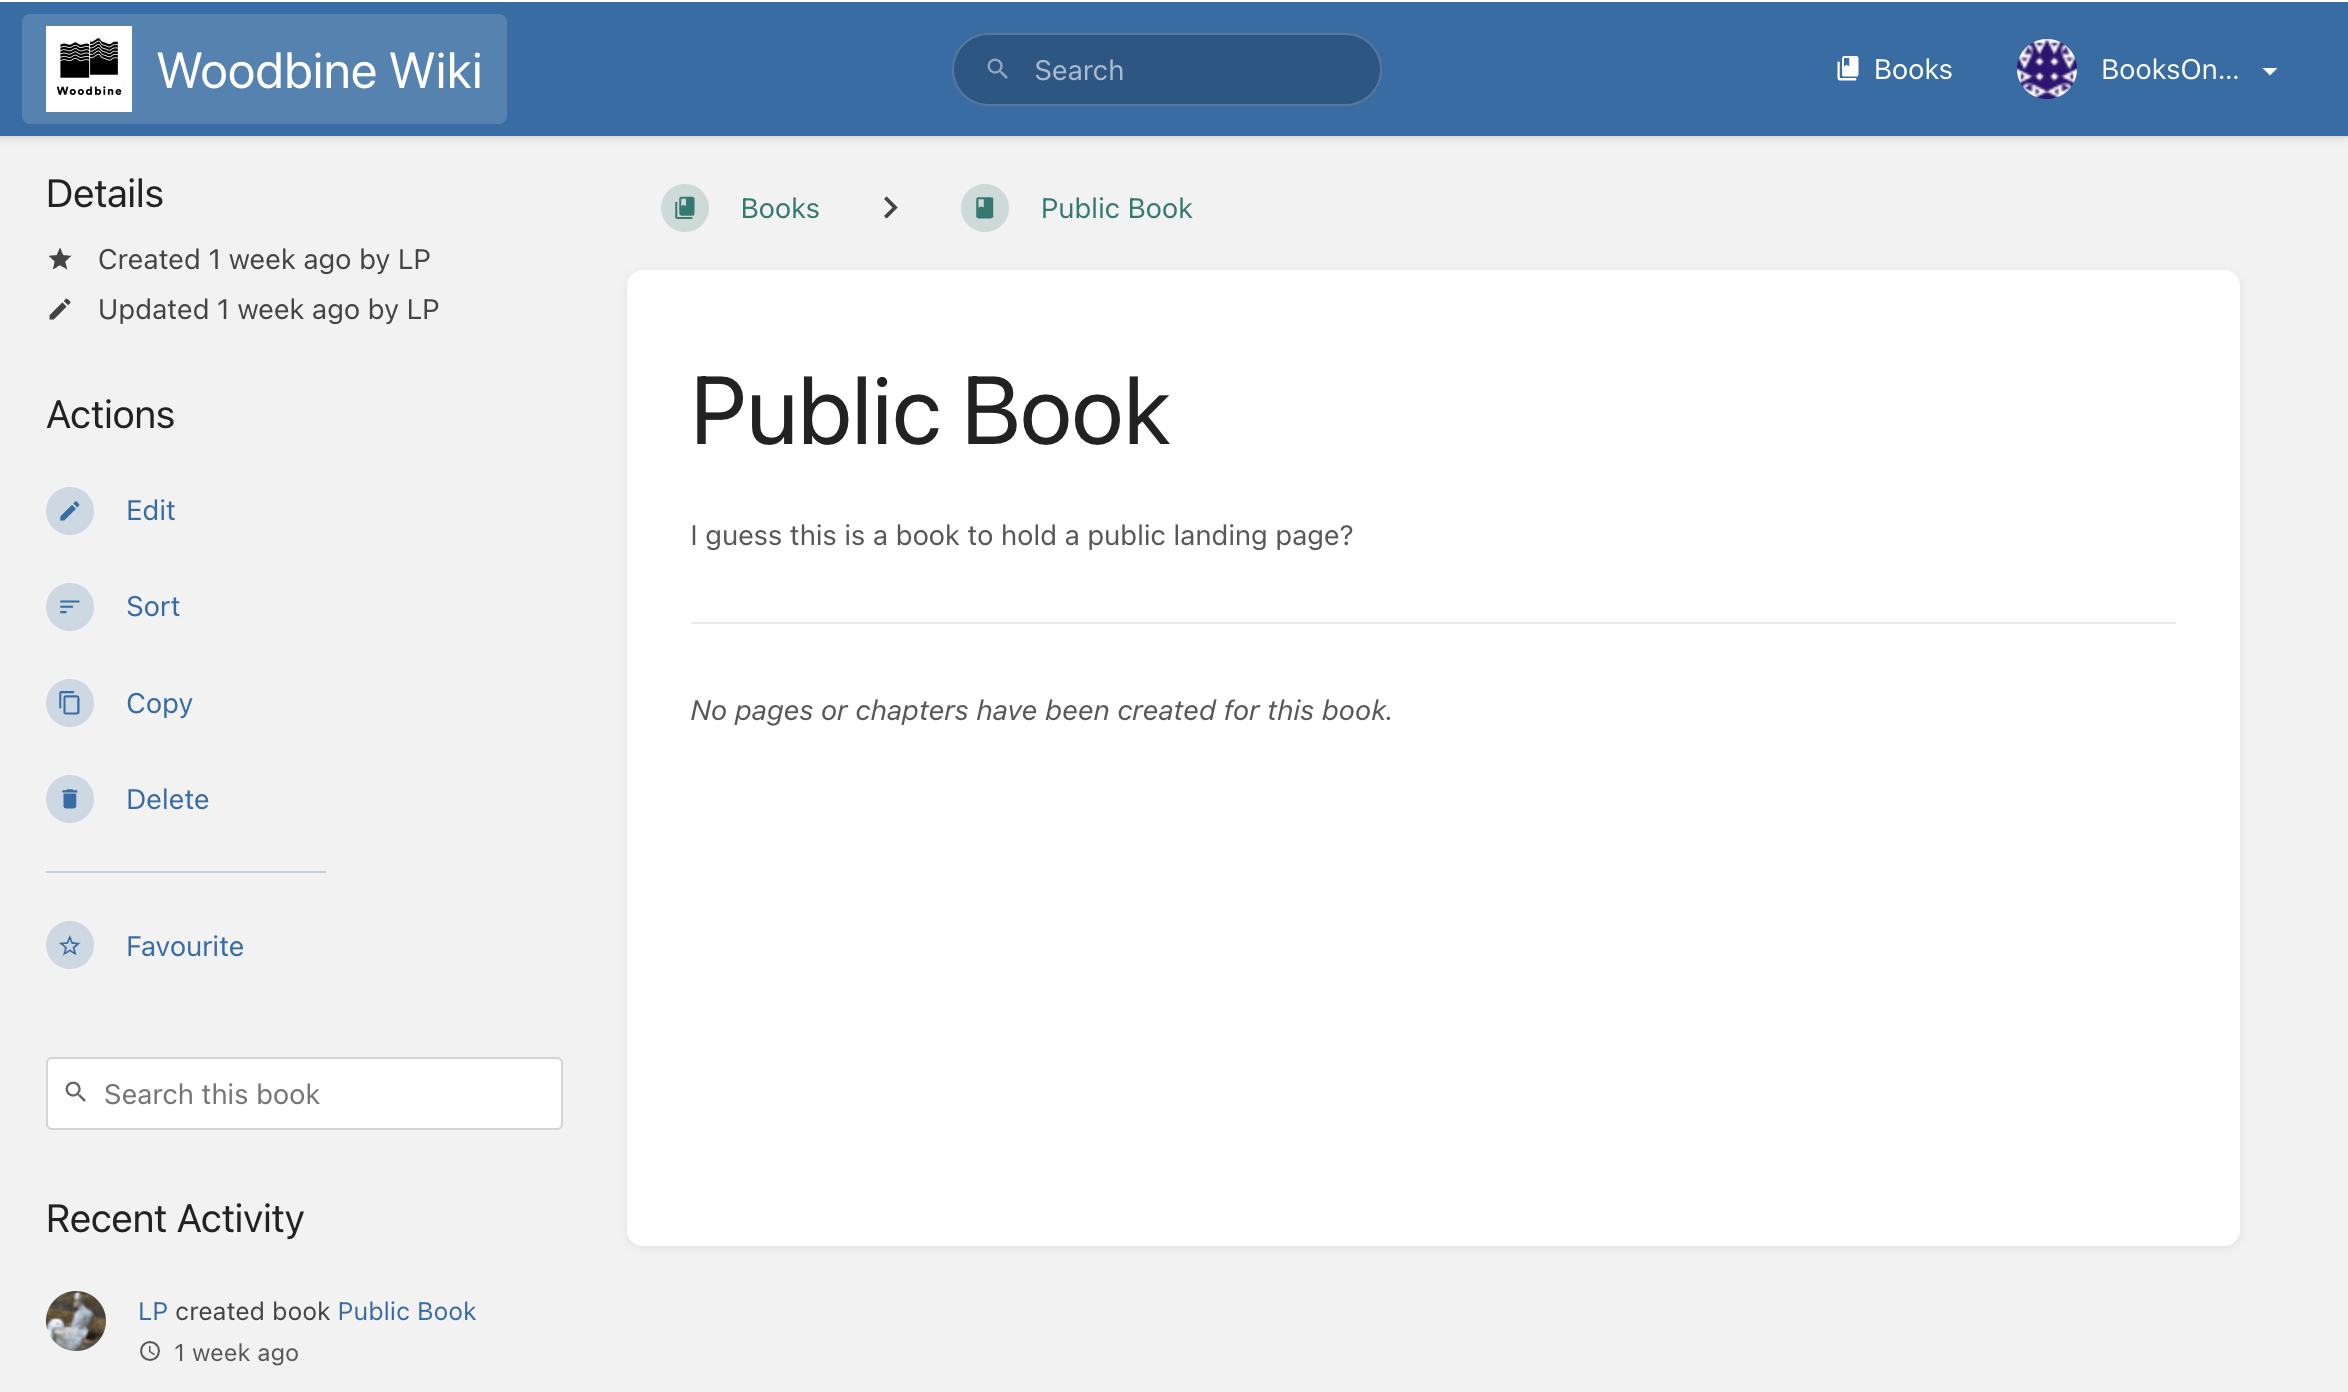This screenshot has width=2348, height=1392.
Task: Click the Copy icon in Actions
Action: (70, 703)
